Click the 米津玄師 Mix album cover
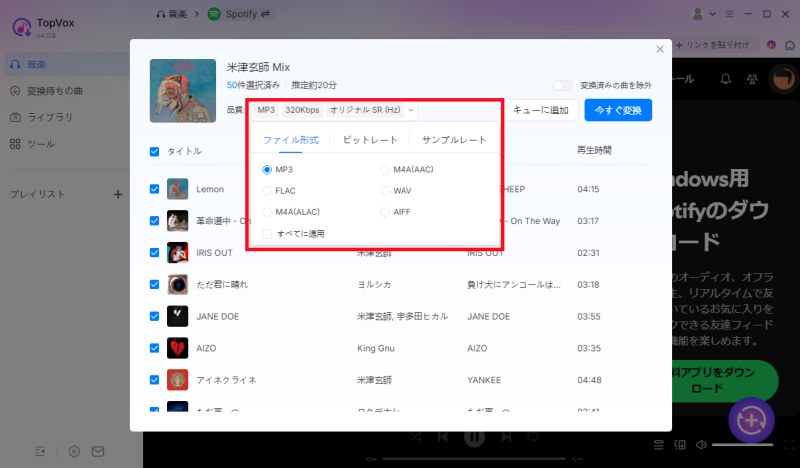The image size is (800, 468). (183, 91)
